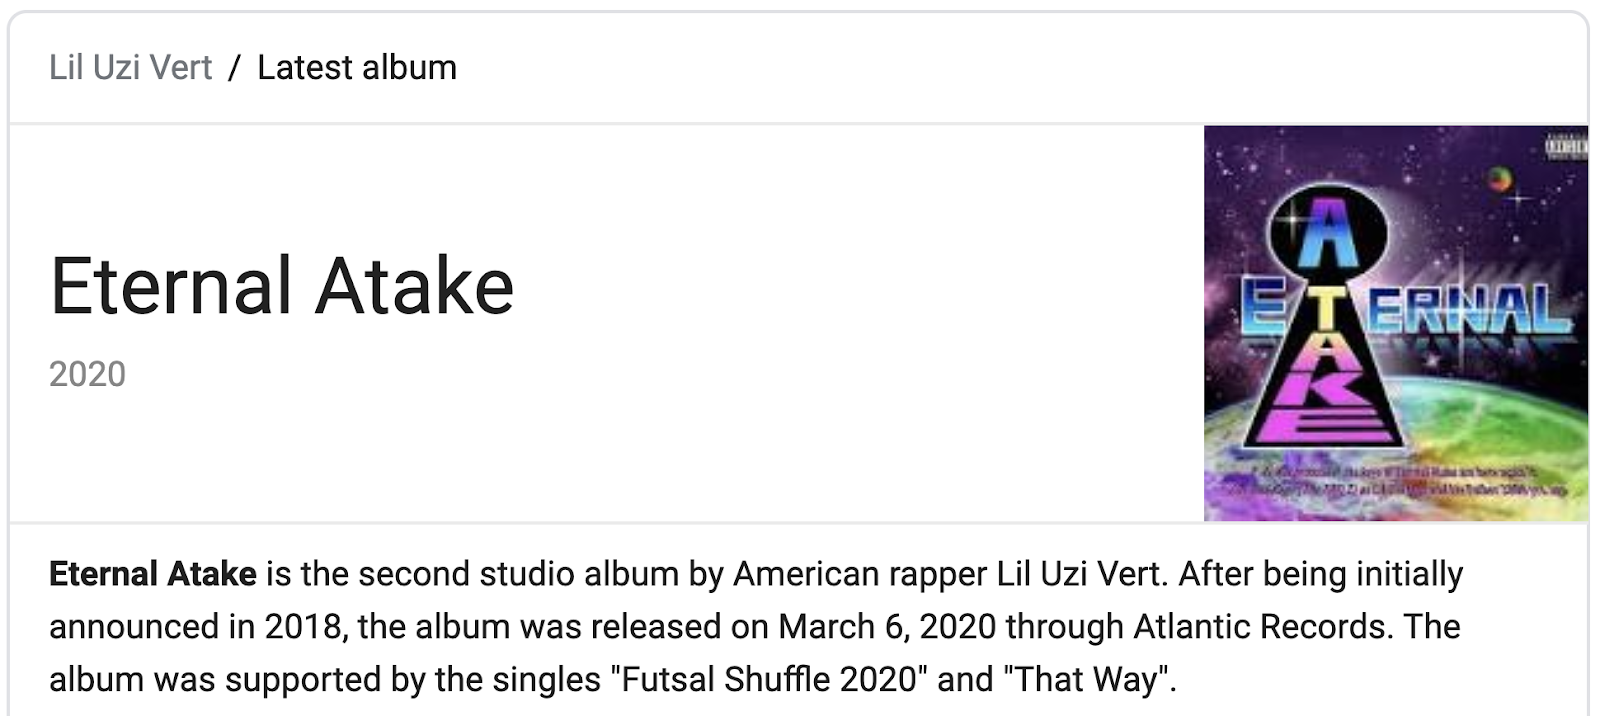Click the fine print at the cover's bottom
The width and height of the screenshot is (1600, 716).
tap(1400, 482)
